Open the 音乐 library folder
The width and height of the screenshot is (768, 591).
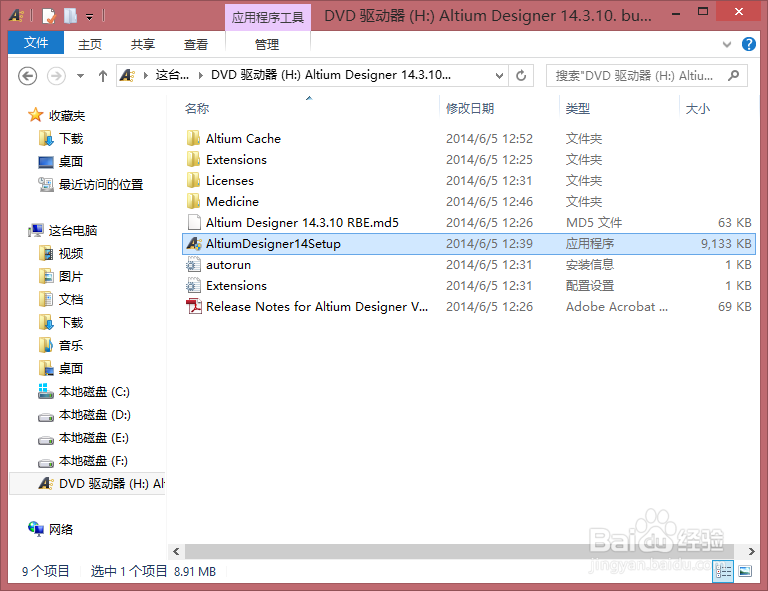[x=71, y=346]
